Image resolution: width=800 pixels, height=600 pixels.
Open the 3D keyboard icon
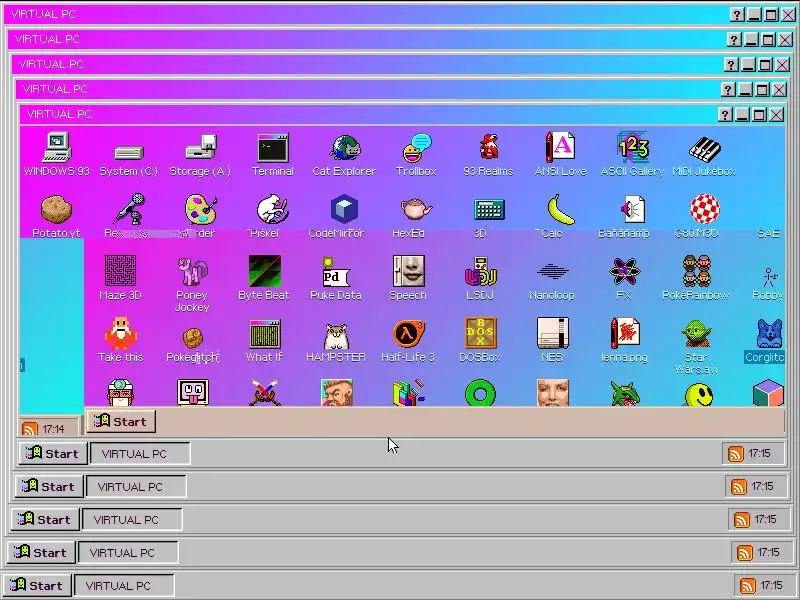[x=489, y=210]
